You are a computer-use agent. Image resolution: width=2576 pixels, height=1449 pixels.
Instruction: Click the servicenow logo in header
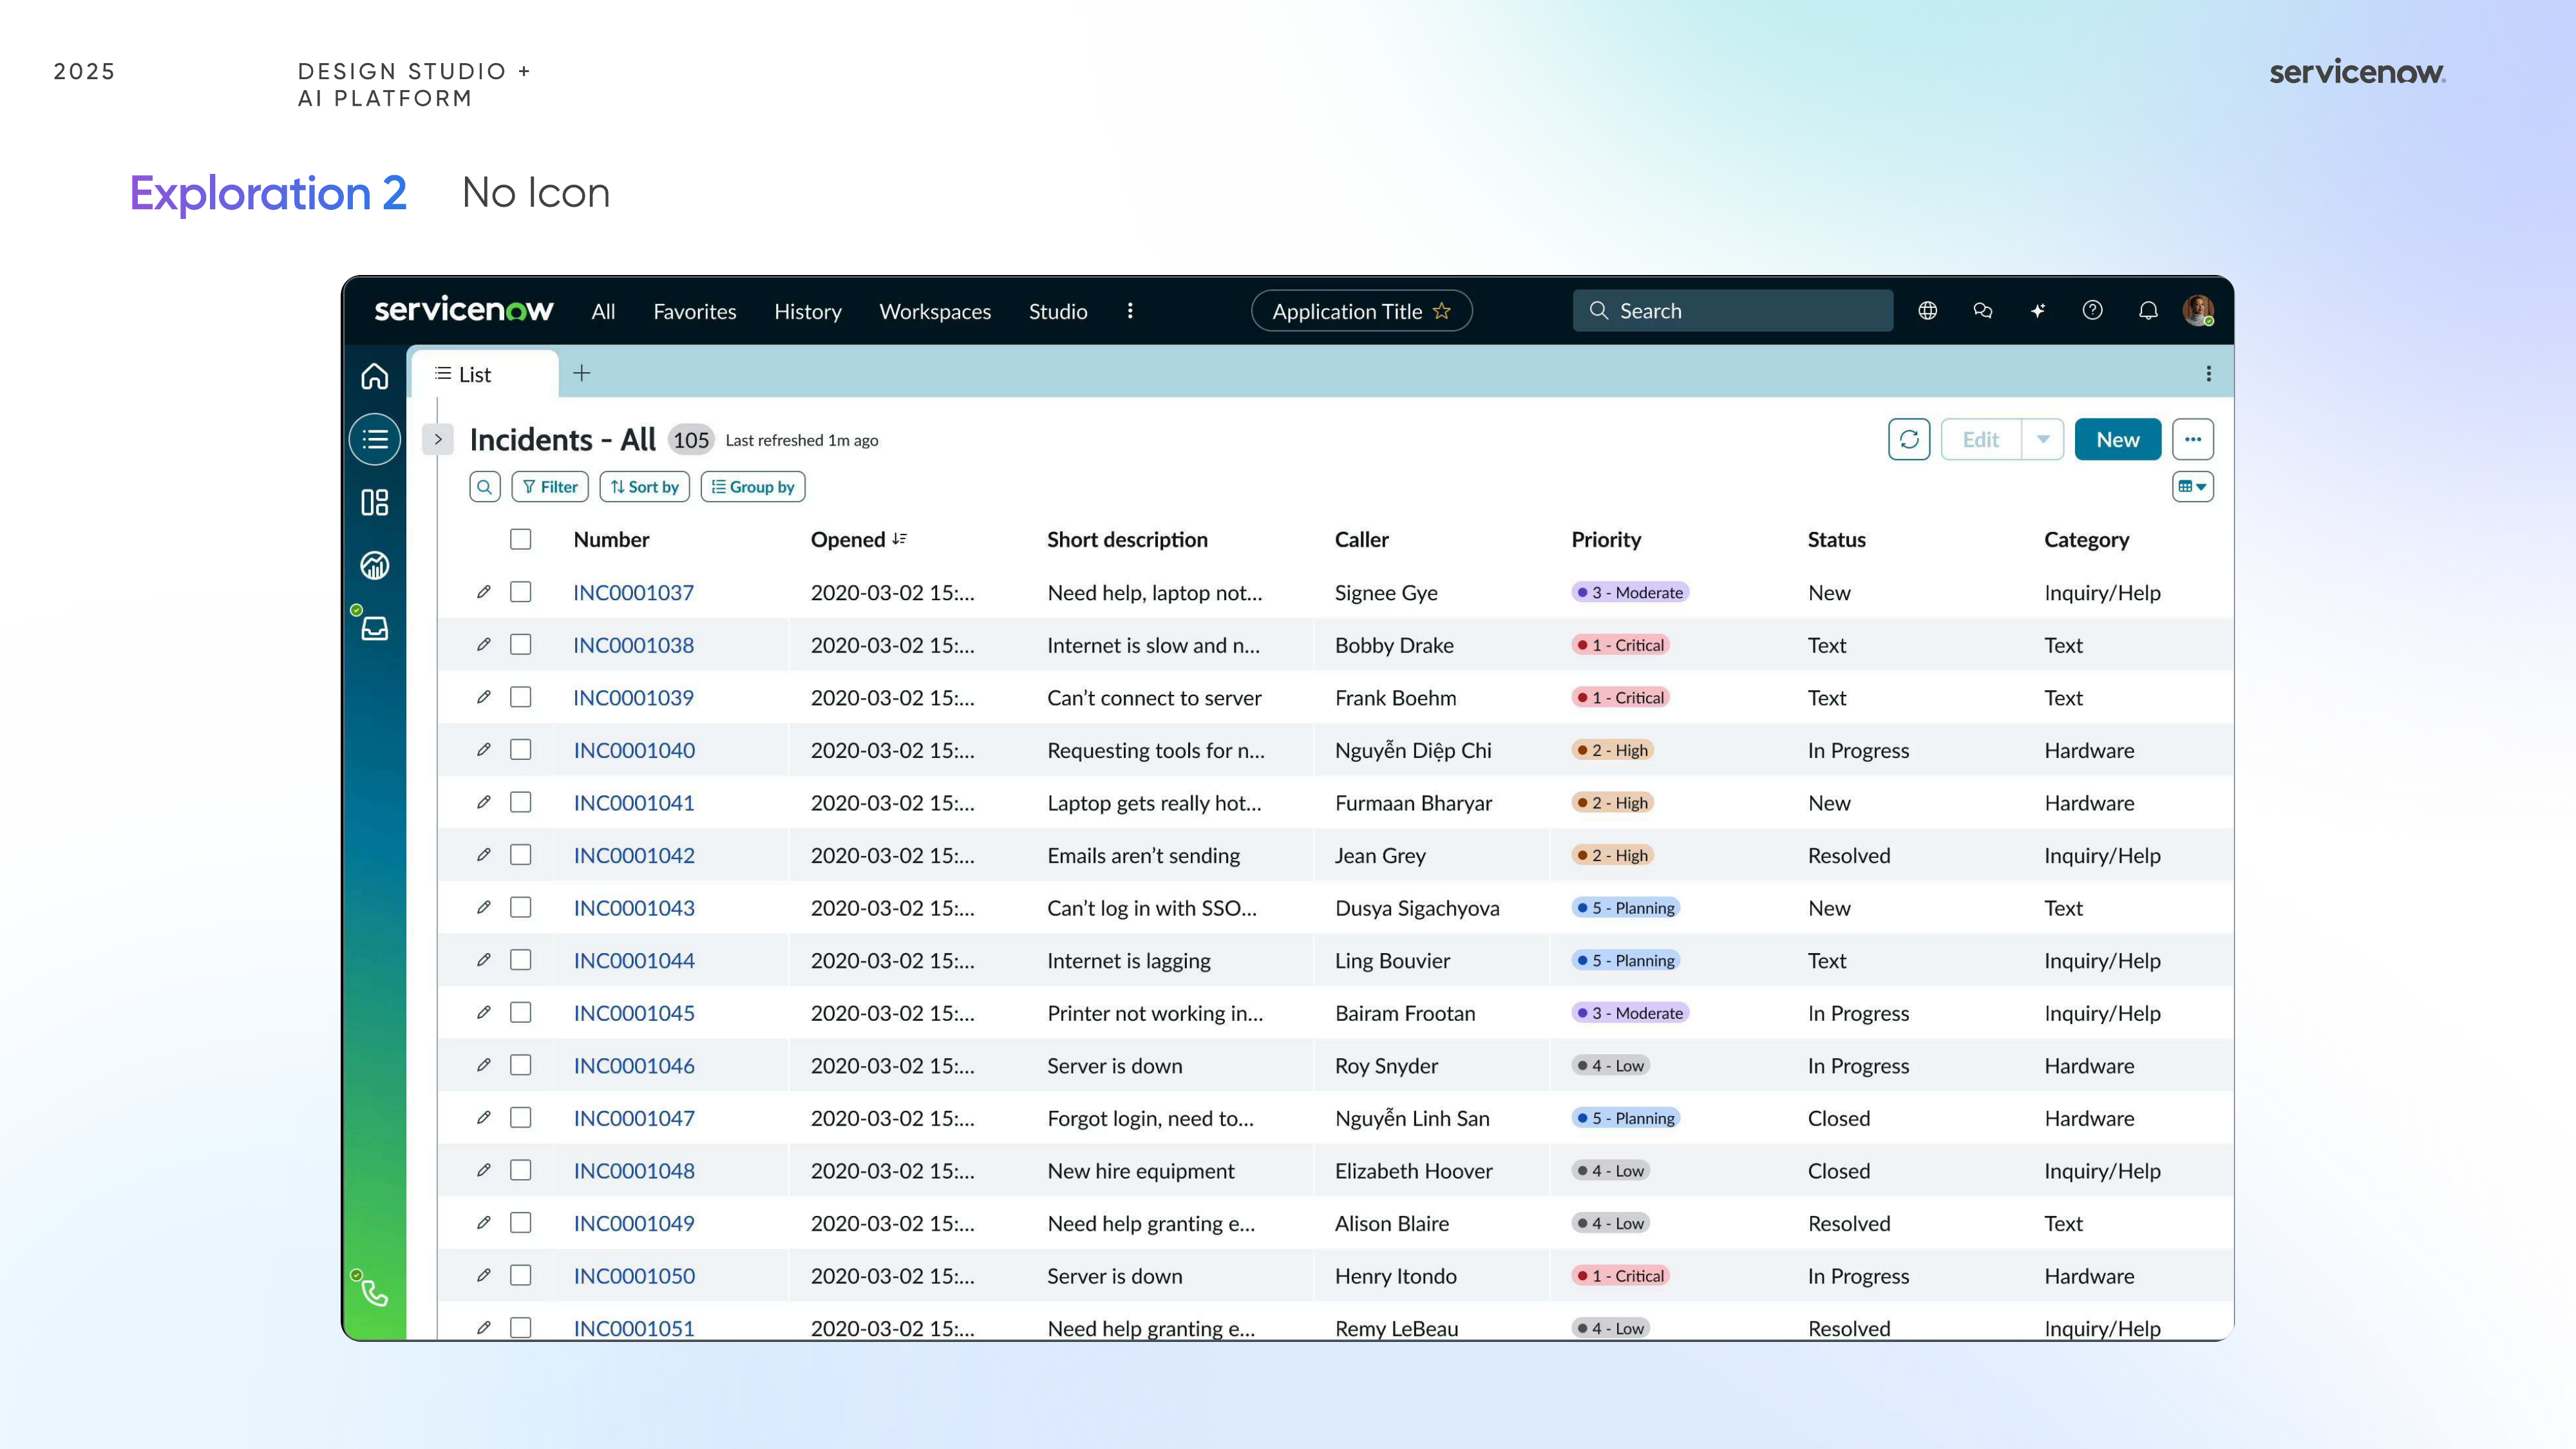pos(464,310)
